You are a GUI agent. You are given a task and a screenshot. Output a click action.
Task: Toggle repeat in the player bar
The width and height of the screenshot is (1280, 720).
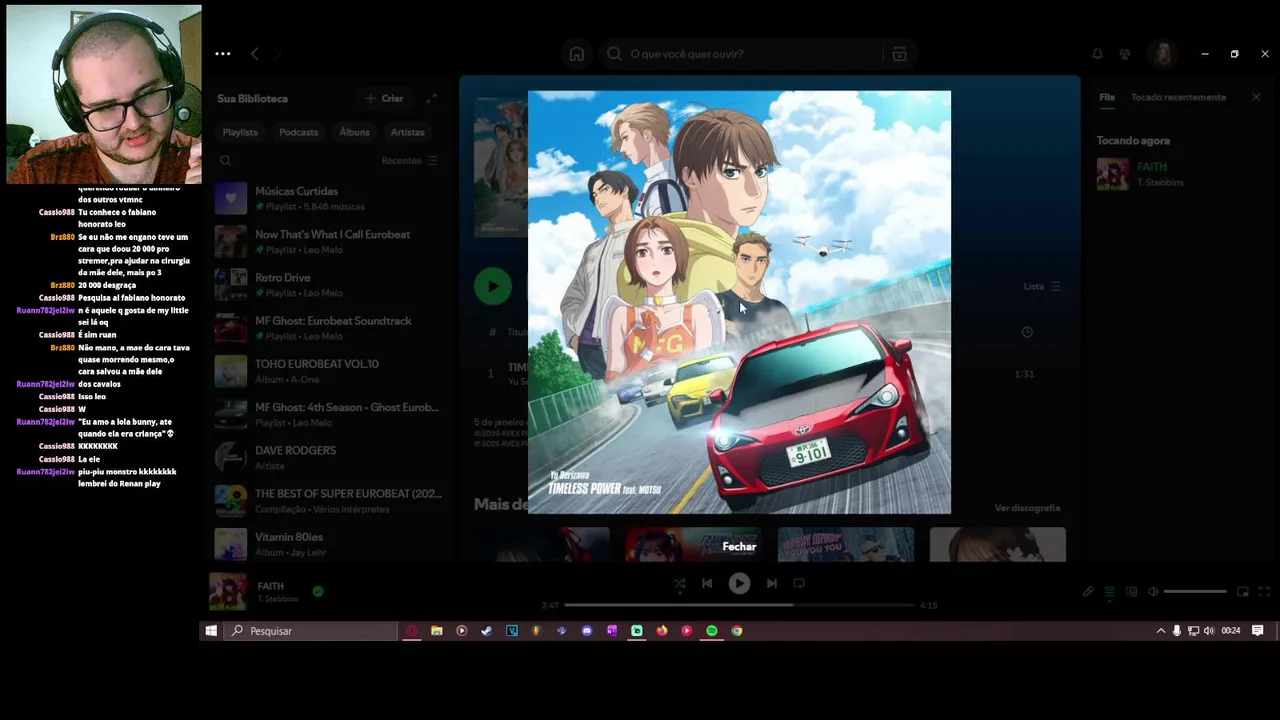[x=799, y=583]
